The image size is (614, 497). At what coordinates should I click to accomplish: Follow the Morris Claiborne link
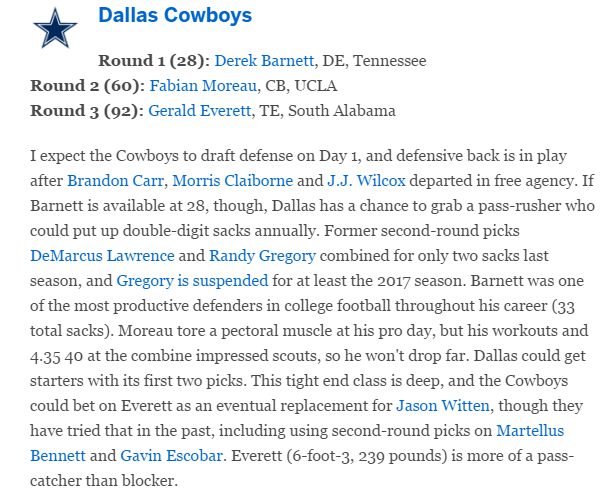tap(233, 181)
